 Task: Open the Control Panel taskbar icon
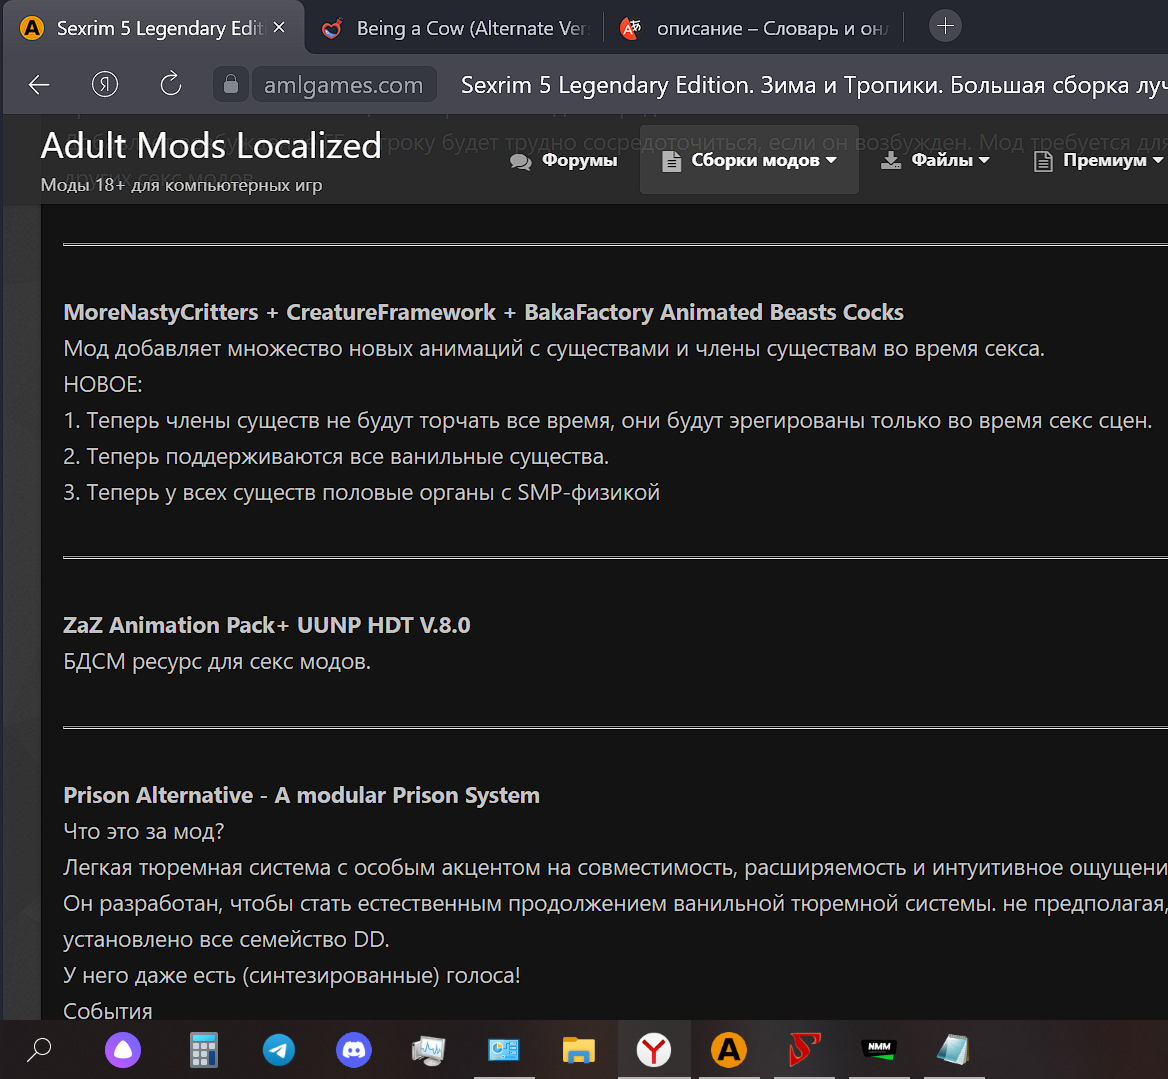tap(504, 1050)
